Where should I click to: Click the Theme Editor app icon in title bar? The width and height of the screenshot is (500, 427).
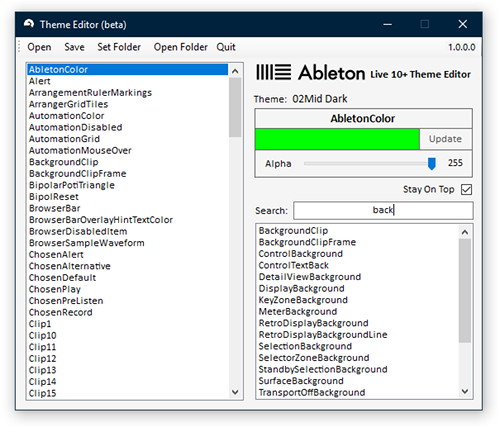[29, 24]
